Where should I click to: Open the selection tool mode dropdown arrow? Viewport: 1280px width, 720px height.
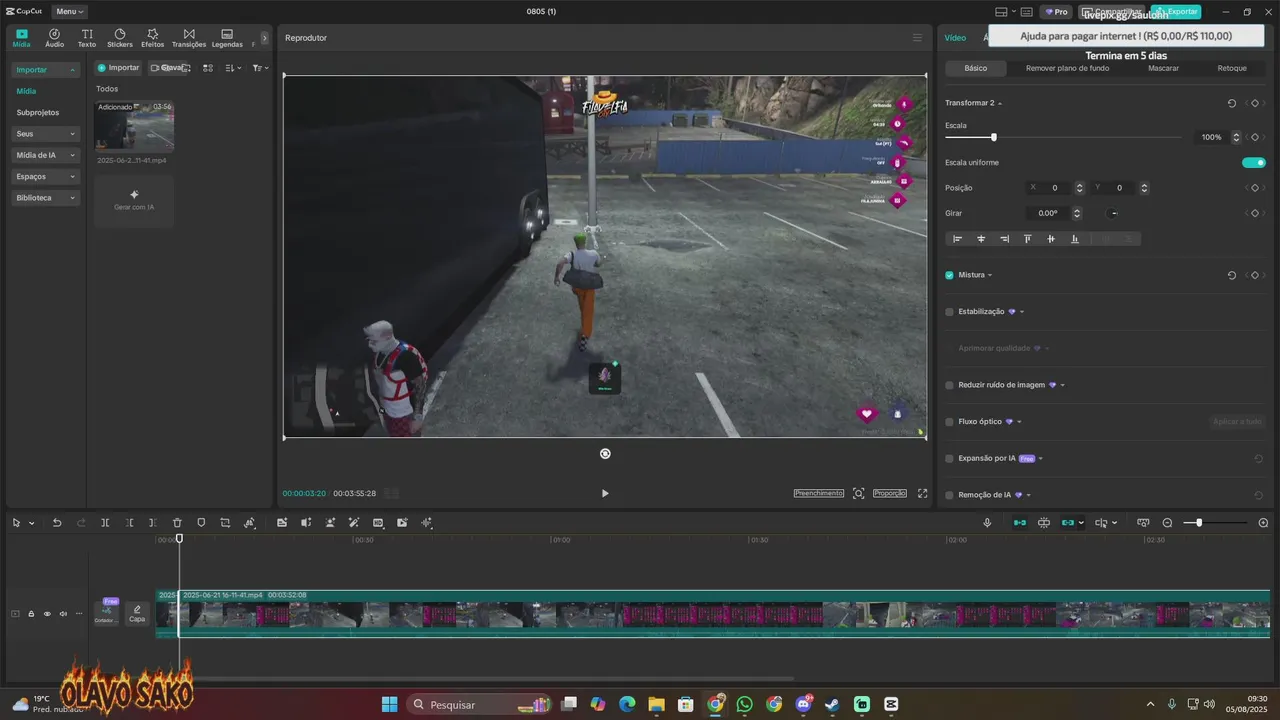point(31,523)
